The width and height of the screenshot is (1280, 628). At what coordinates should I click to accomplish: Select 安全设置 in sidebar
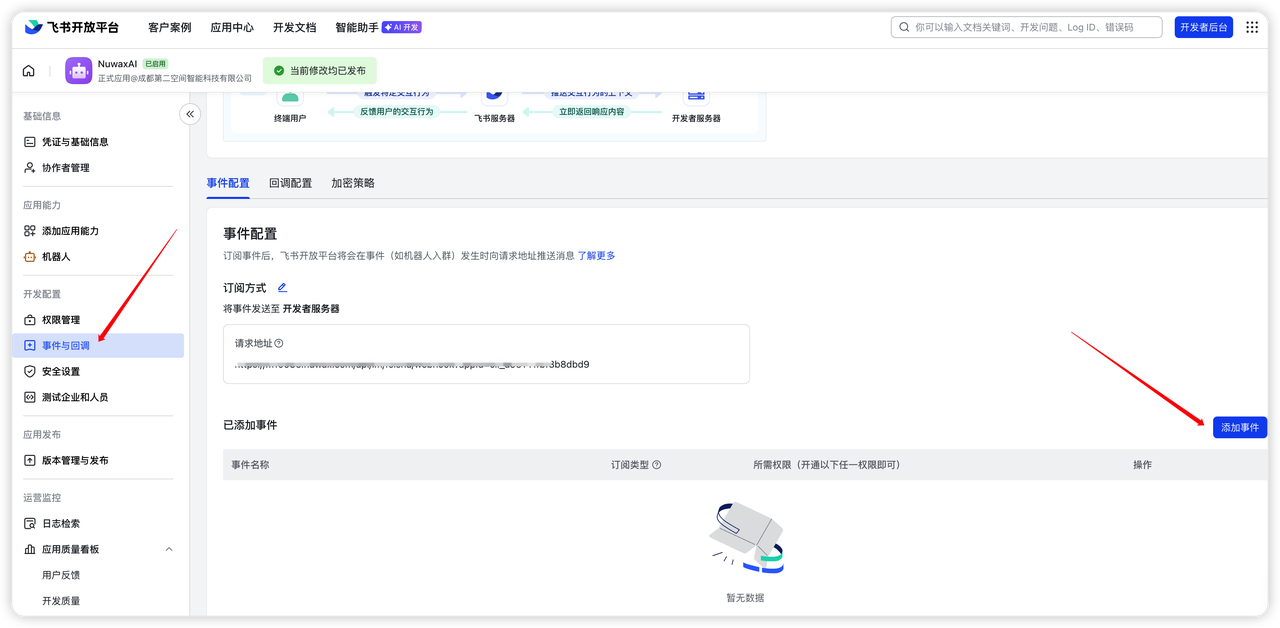tap(61, 371)
